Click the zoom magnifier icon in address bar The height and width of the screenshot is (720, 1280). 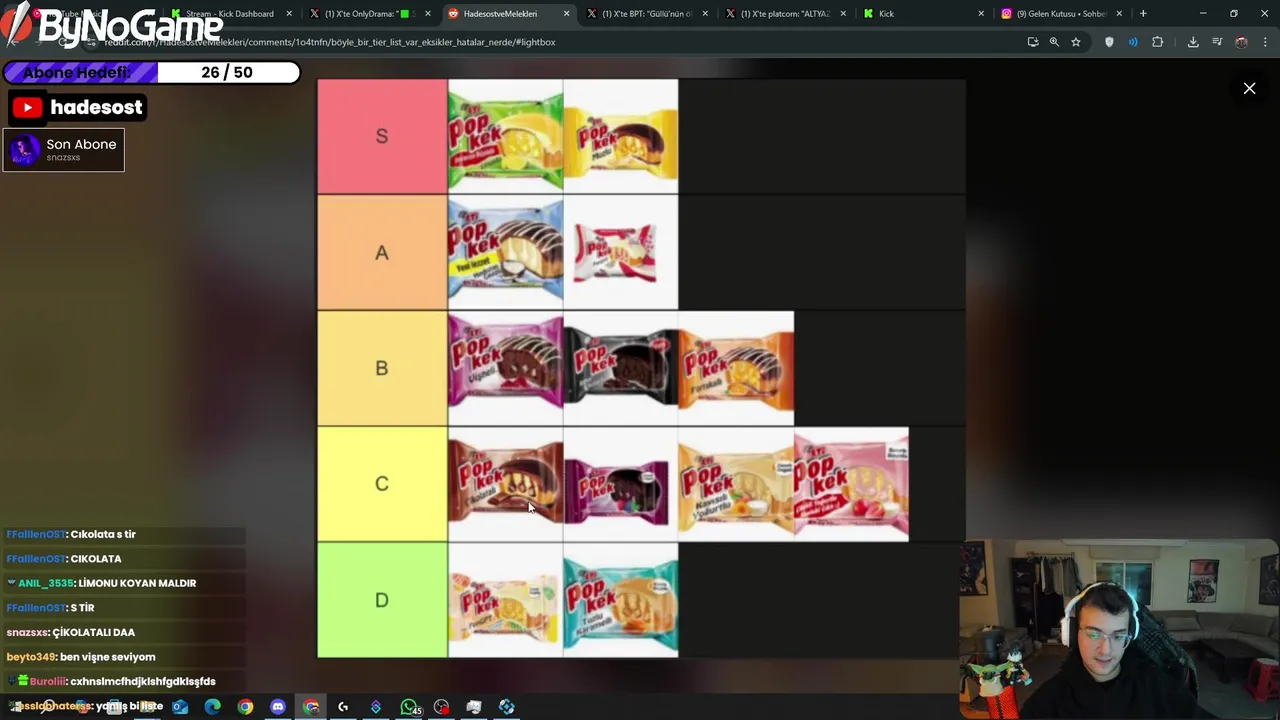tap(1054, 42)
